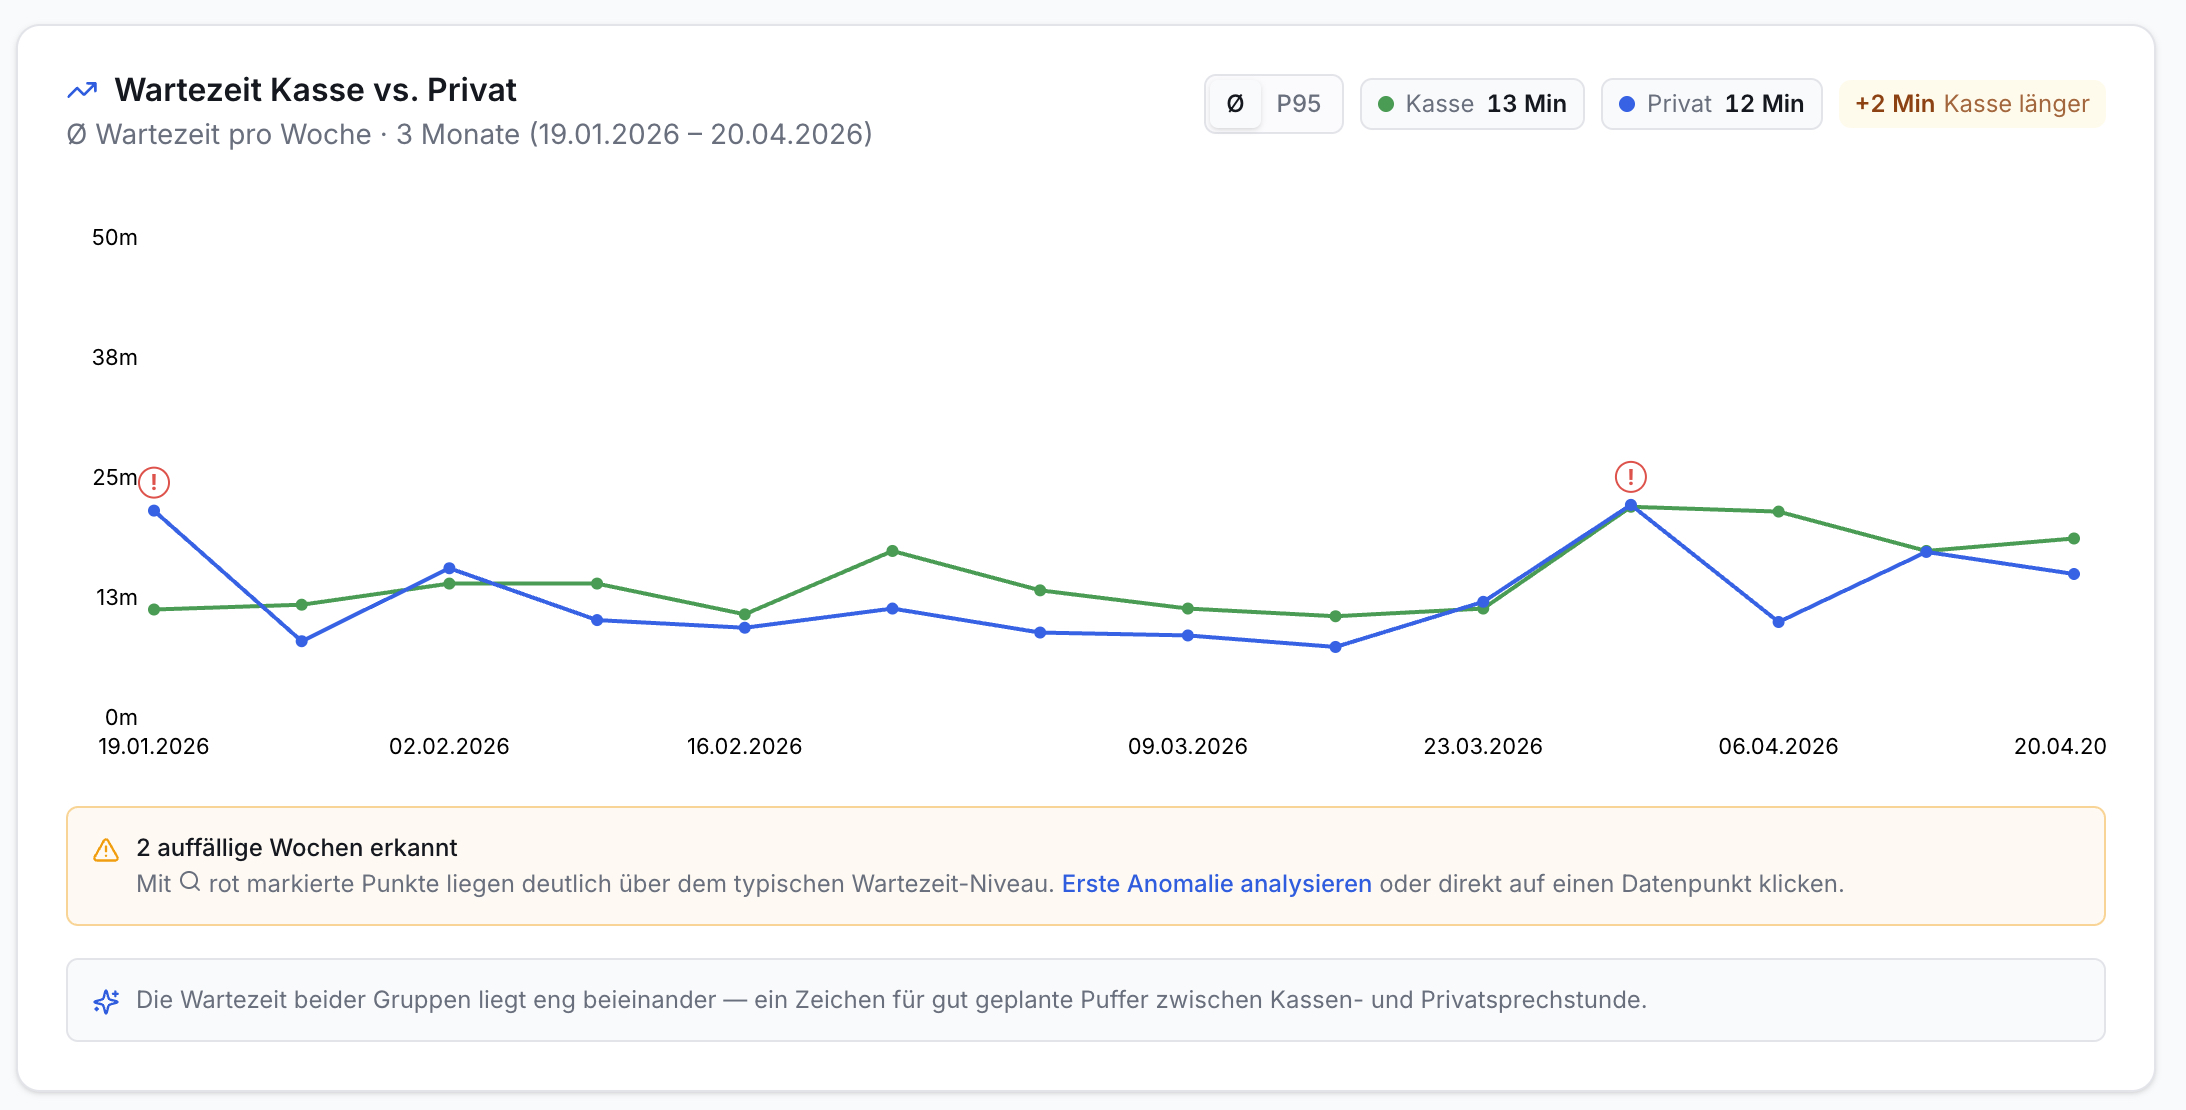
Task: Click the warning triangle icon in the alert box
Action: pyautogui.click(x=106, y=850)
